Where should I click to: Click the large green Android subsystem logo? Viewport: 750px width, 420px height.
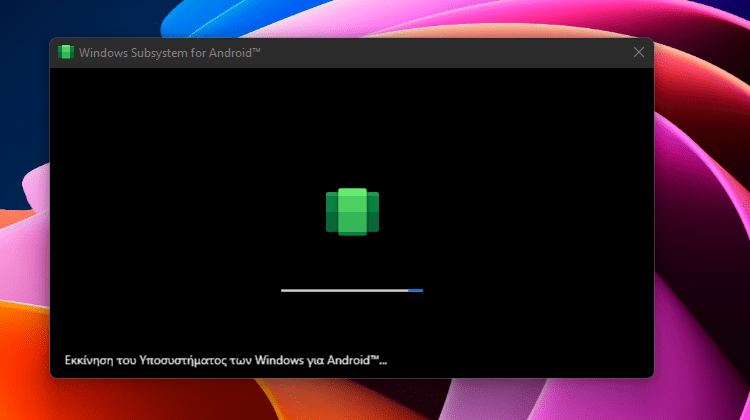(x=353, y=212)
